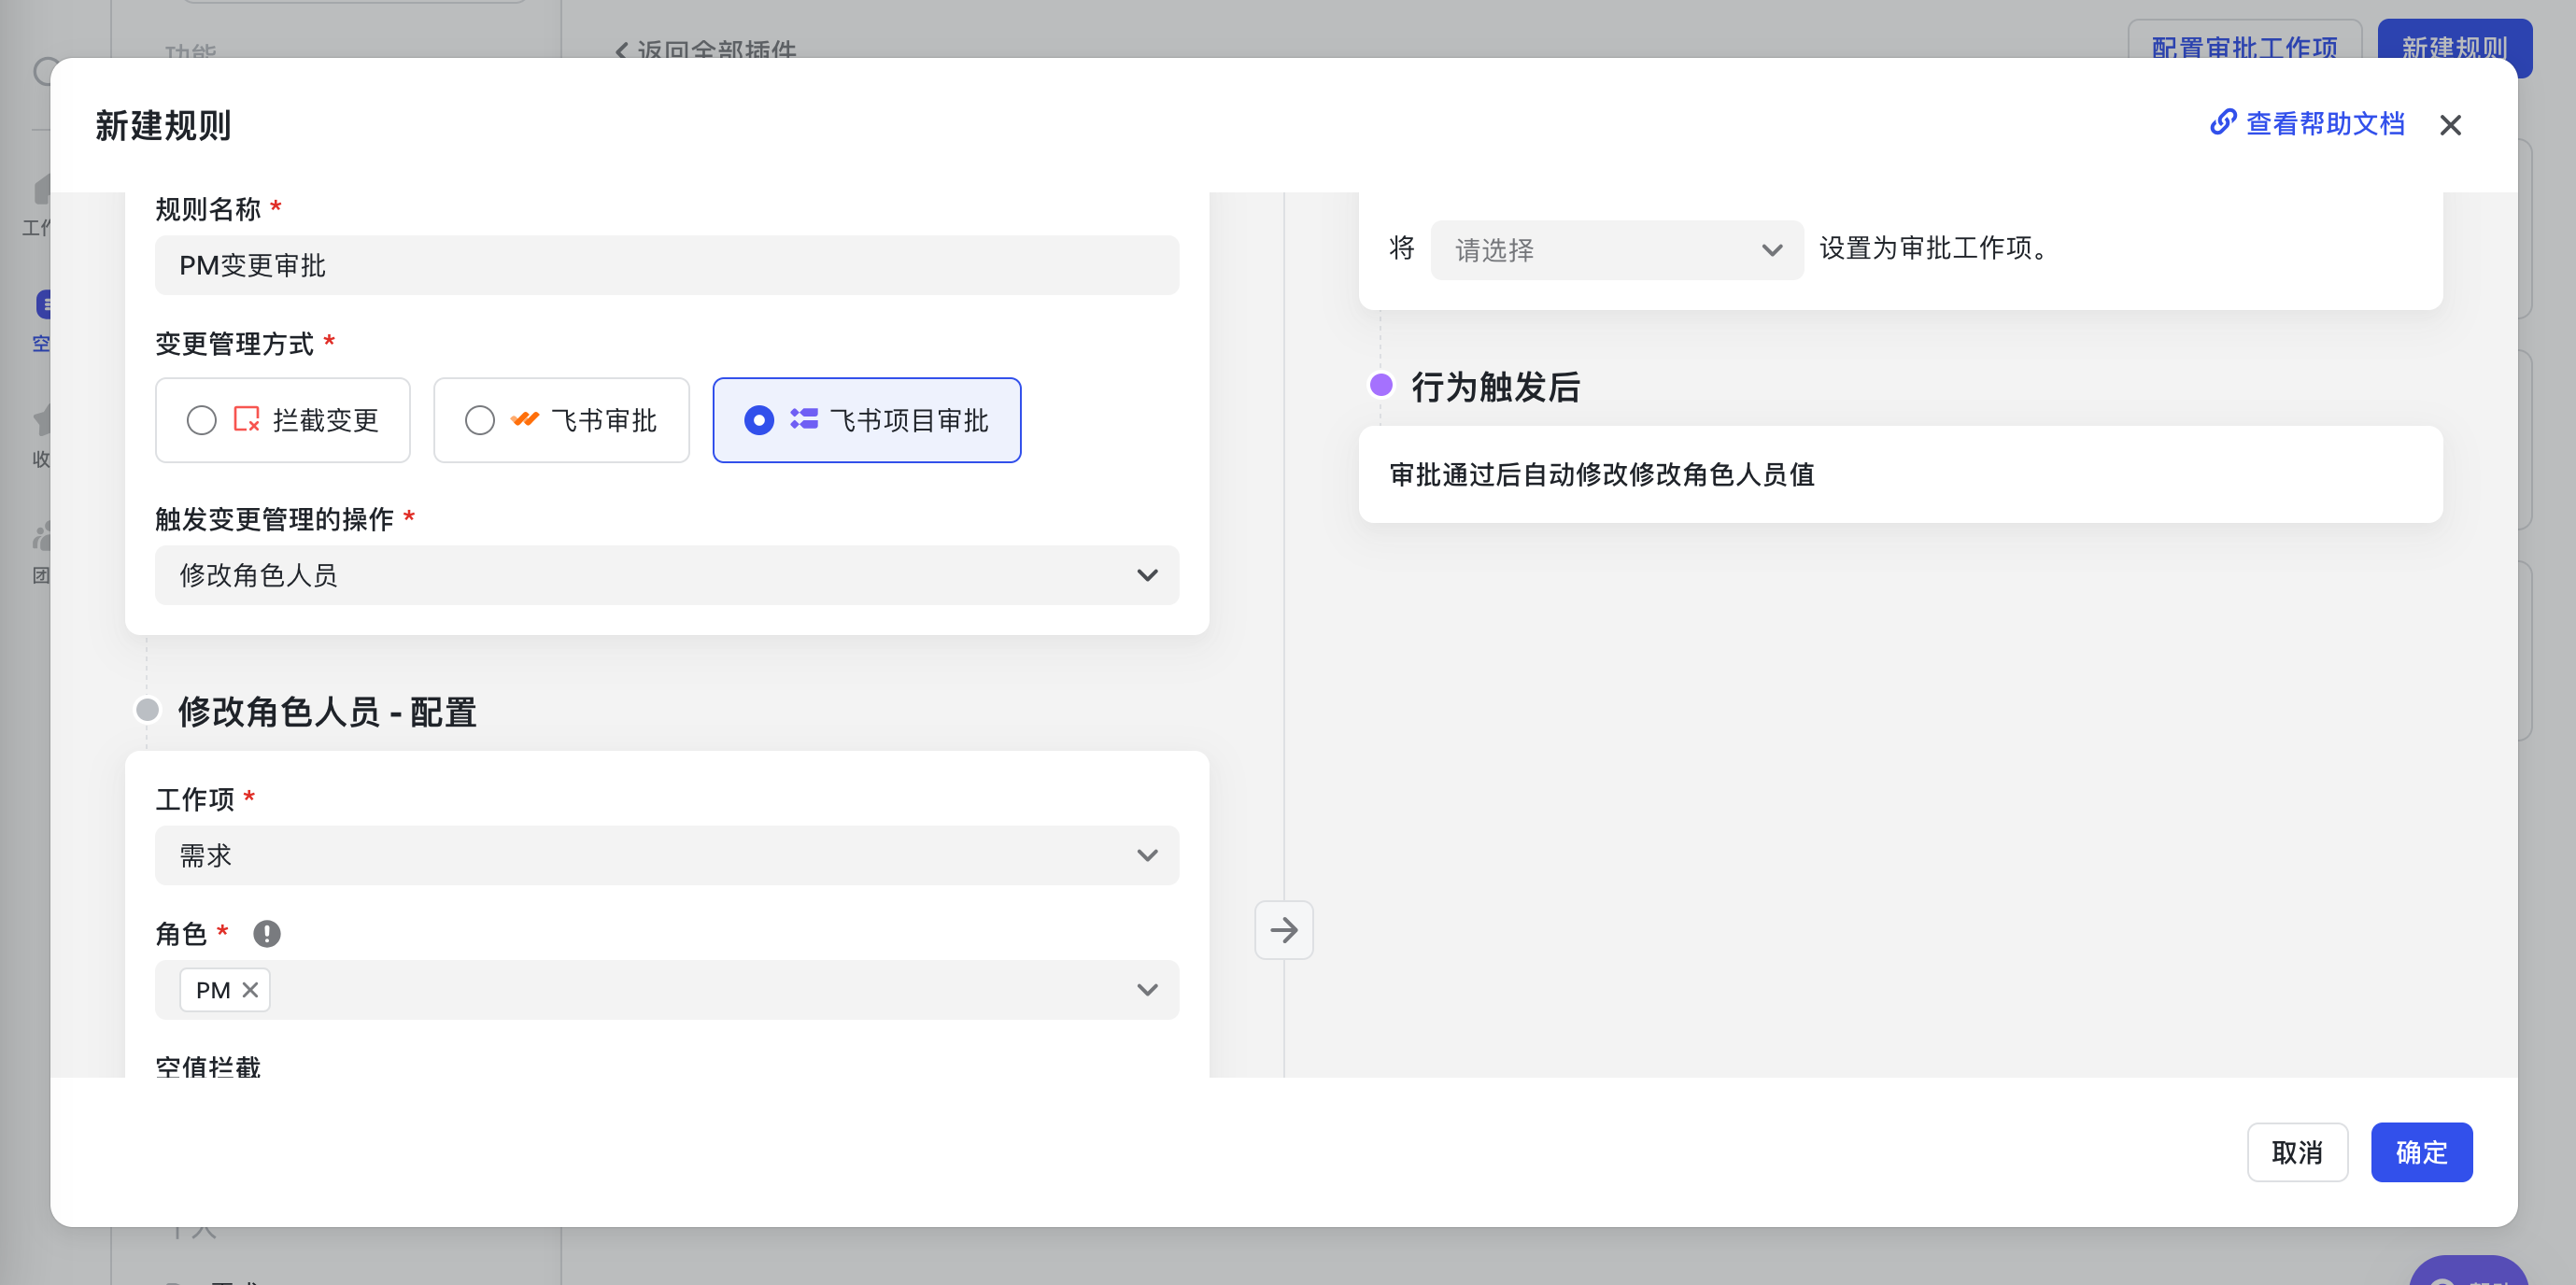Click the purple 飞书项目审批 list icon
Screen dimensions: 2576x1285
click(x=804, y=419)
